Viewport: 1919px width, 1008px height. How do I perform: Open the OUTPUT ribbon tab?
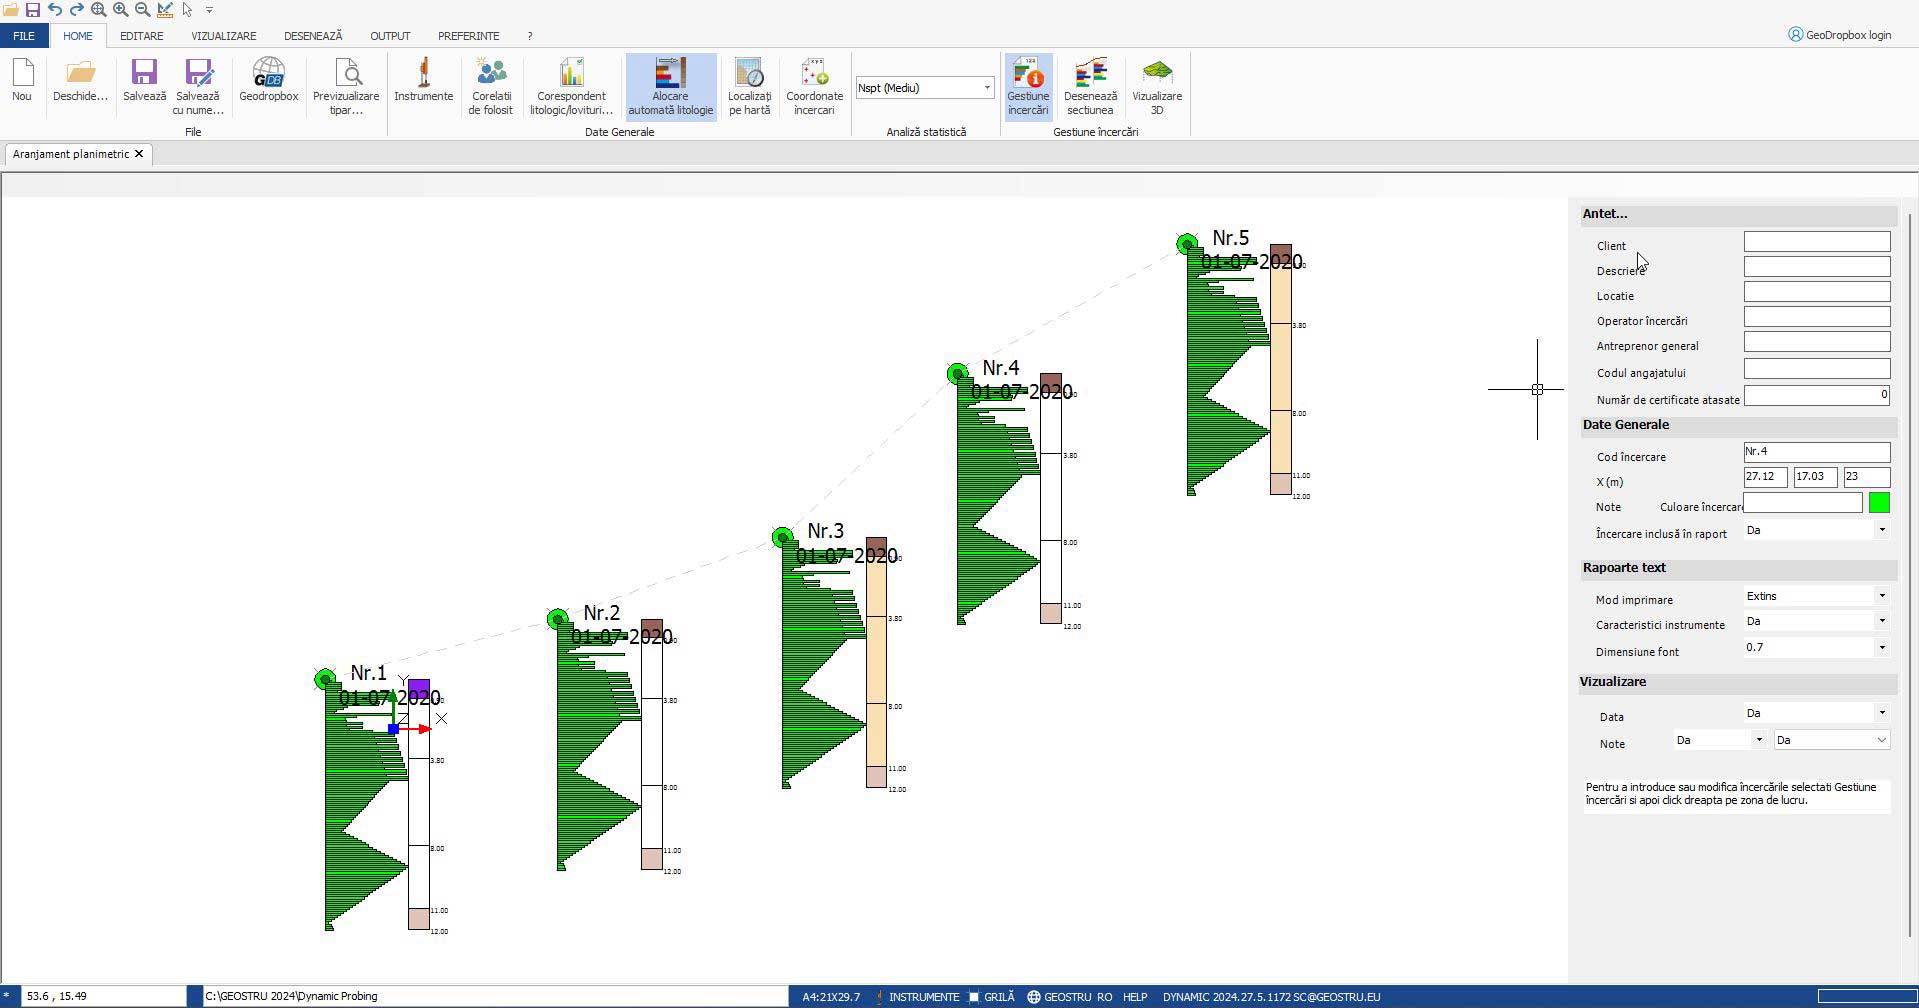pos(390,36)
